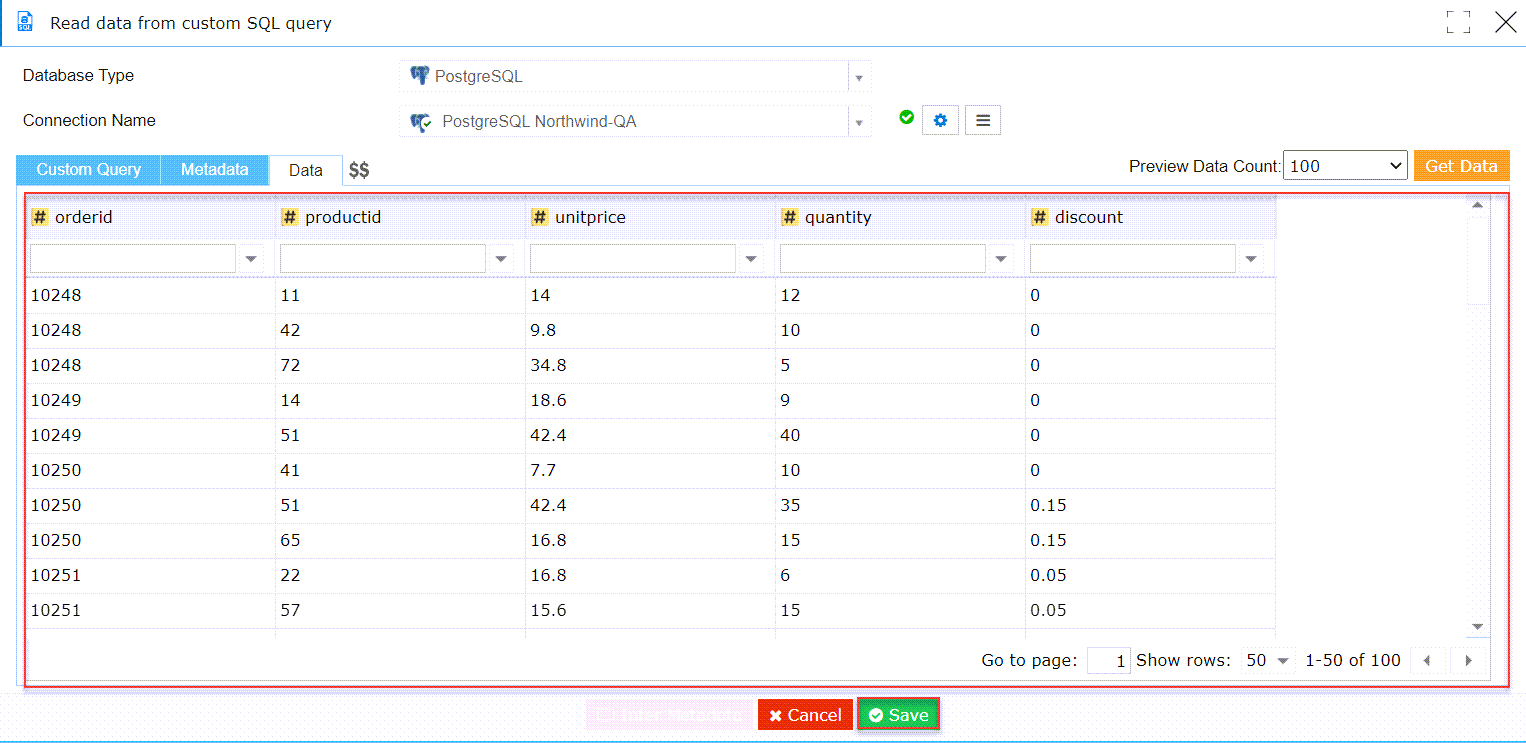Open unitprice filter condition dropdown
This screenshot has height=743, width=1526.
point(751,259)
